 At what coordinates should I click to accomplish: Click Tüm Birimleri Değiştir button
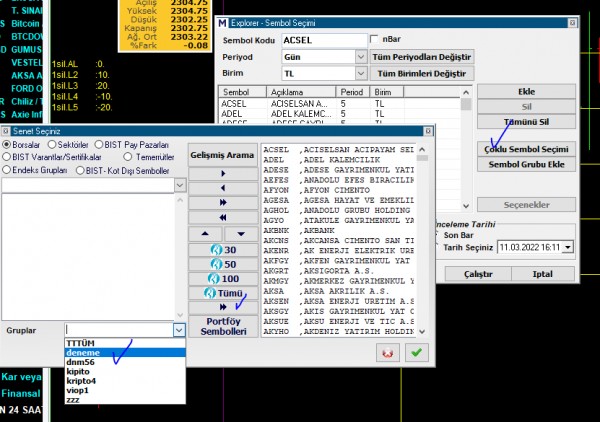click(422, 73)
